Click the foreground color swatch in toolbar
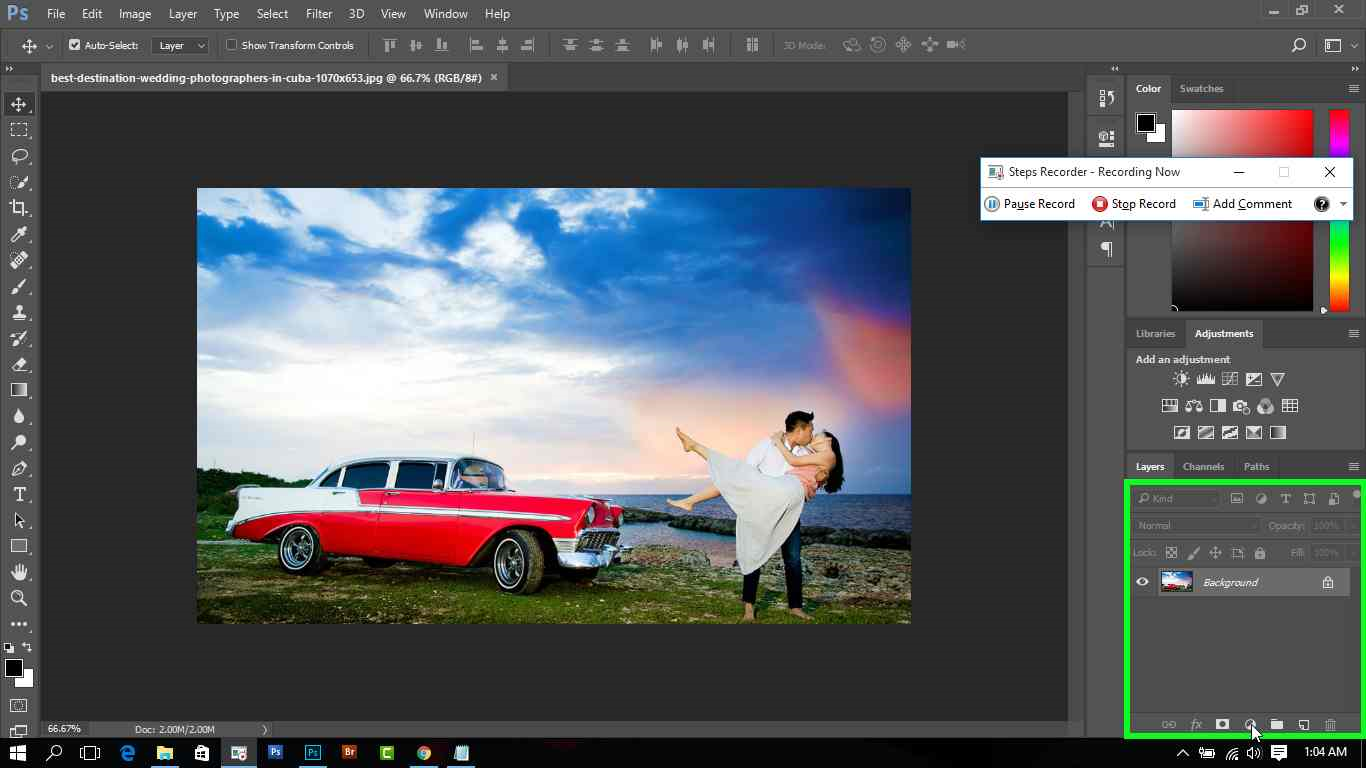Screen dimensions: 1366x768 click(x=13, y=668)
